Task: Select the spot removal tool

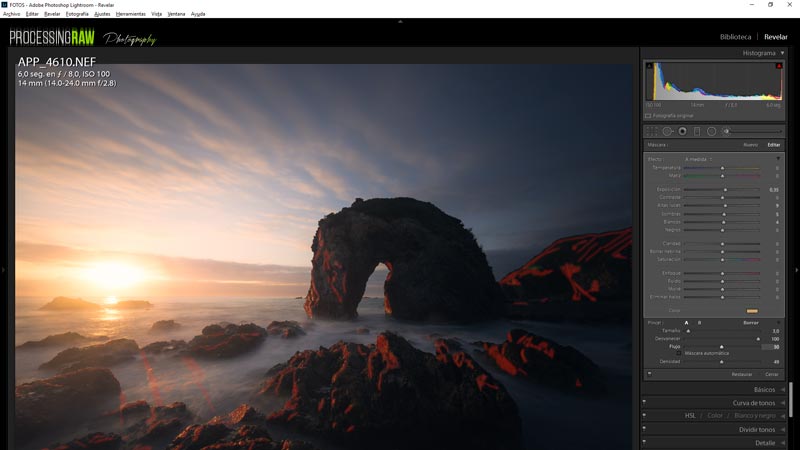Action: (667, 131)
